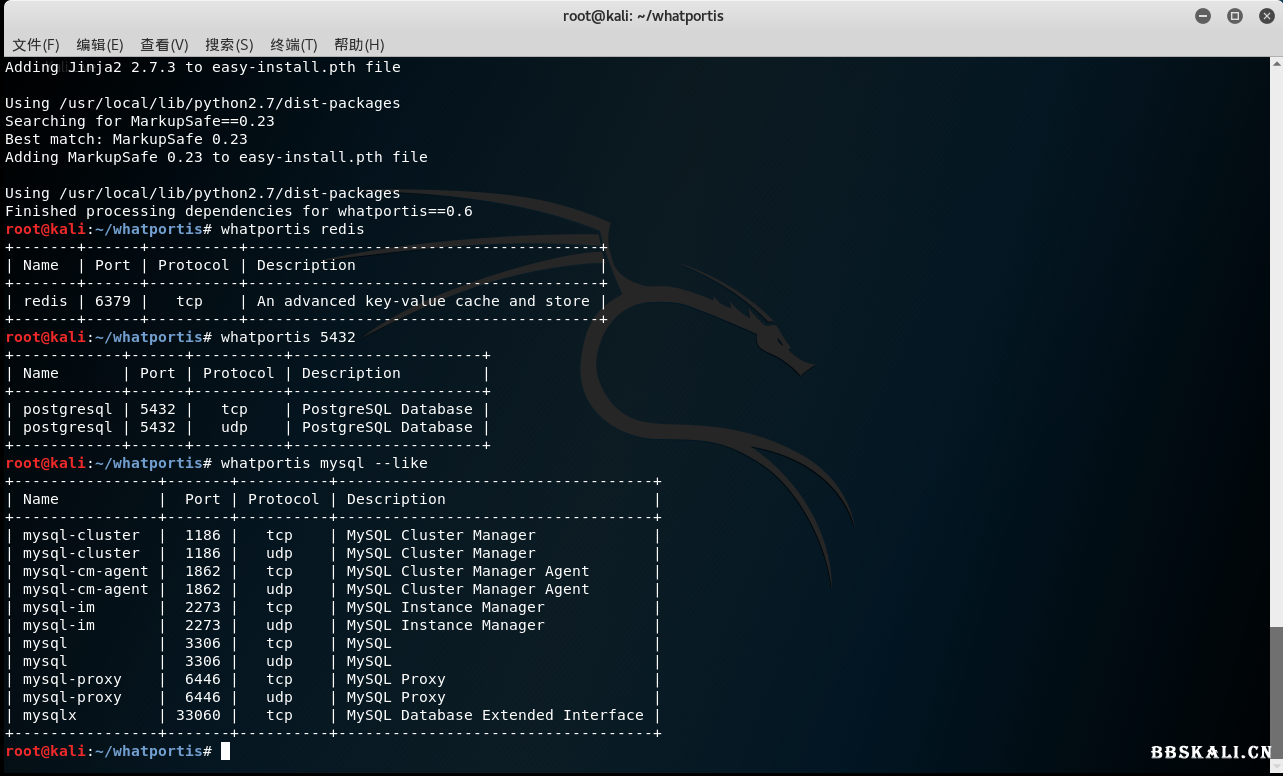Click the cursor block at the last prompt

[x=225, y=751]
